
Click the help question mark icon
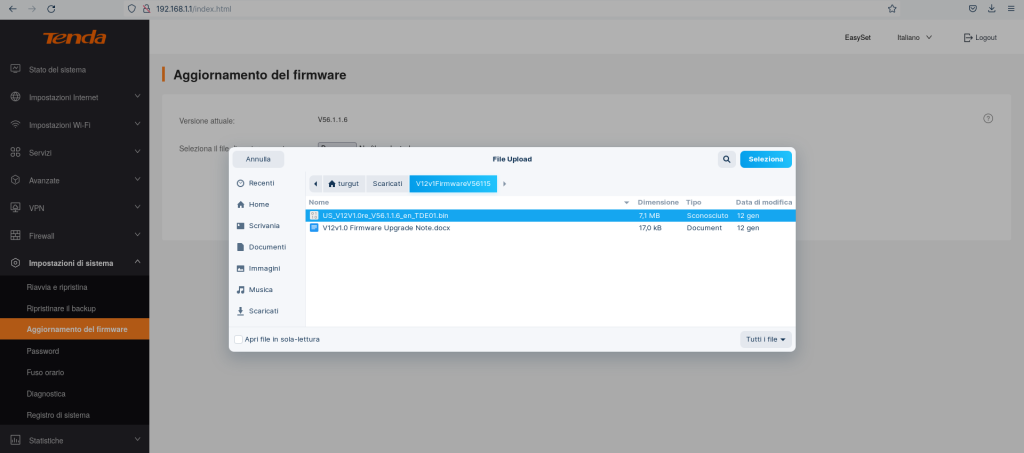point(988,118)
